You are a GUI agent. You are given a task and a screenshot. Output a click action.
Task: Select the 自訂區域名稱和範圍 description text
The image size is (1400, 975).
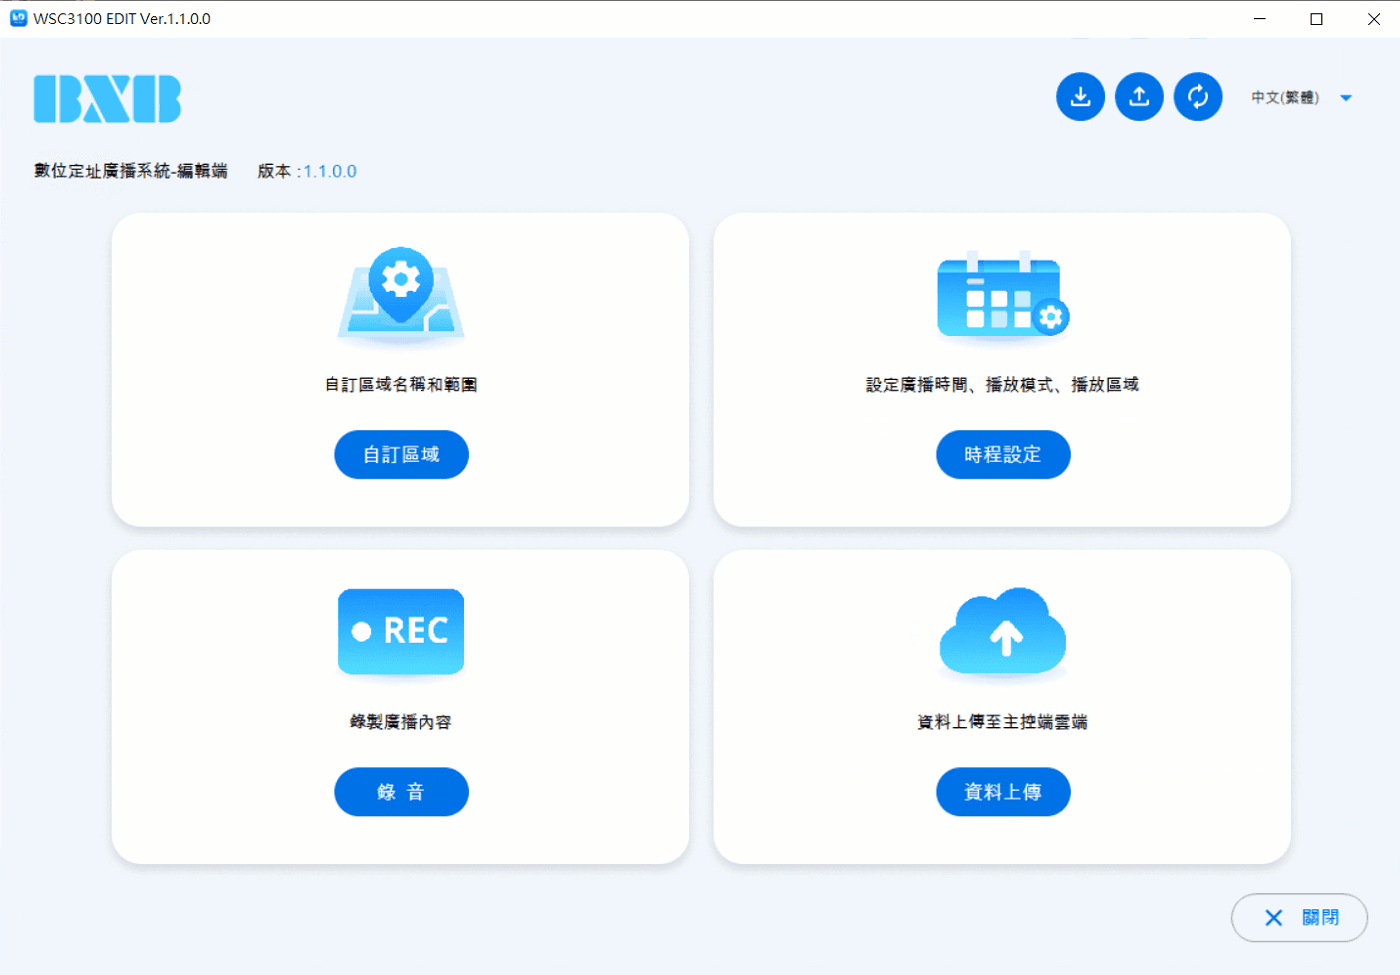(x=401, y=385)
